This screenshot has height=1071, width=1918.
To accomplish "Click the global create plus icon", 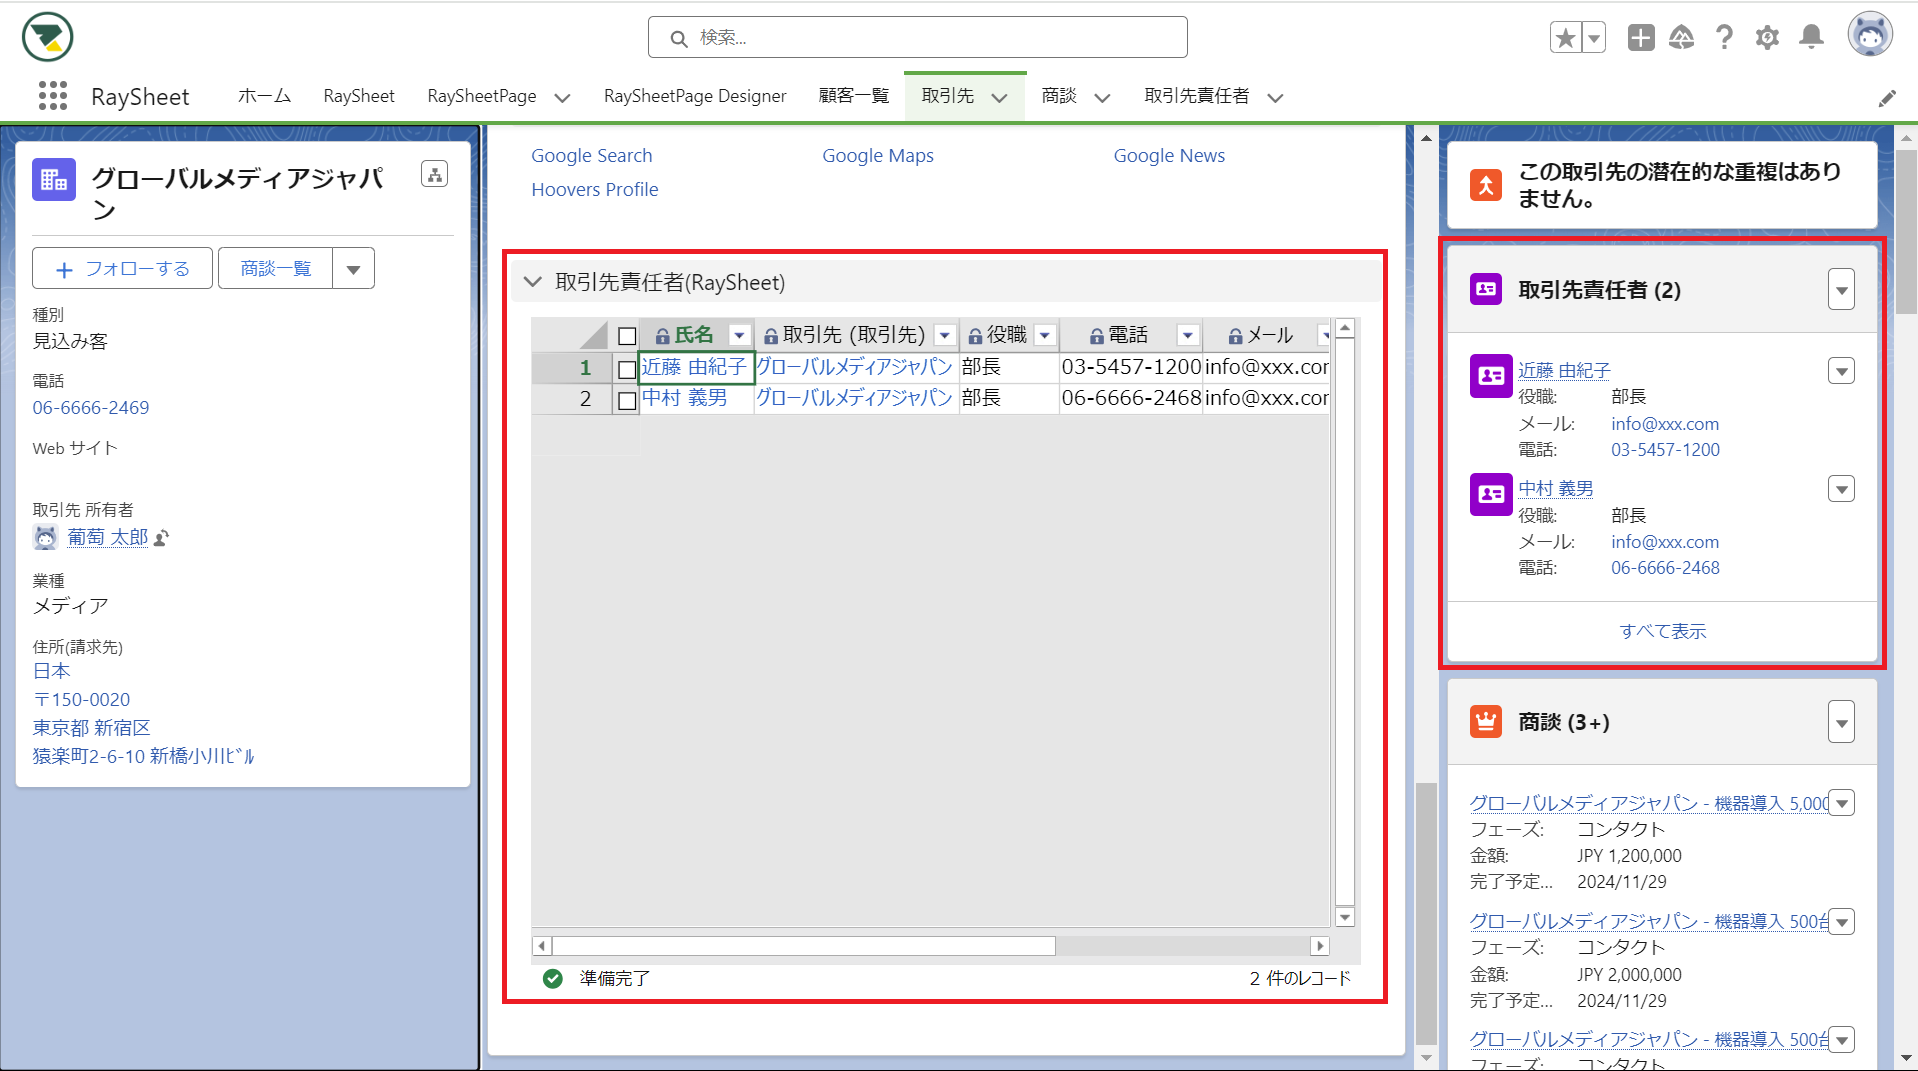I will 1641,38.
